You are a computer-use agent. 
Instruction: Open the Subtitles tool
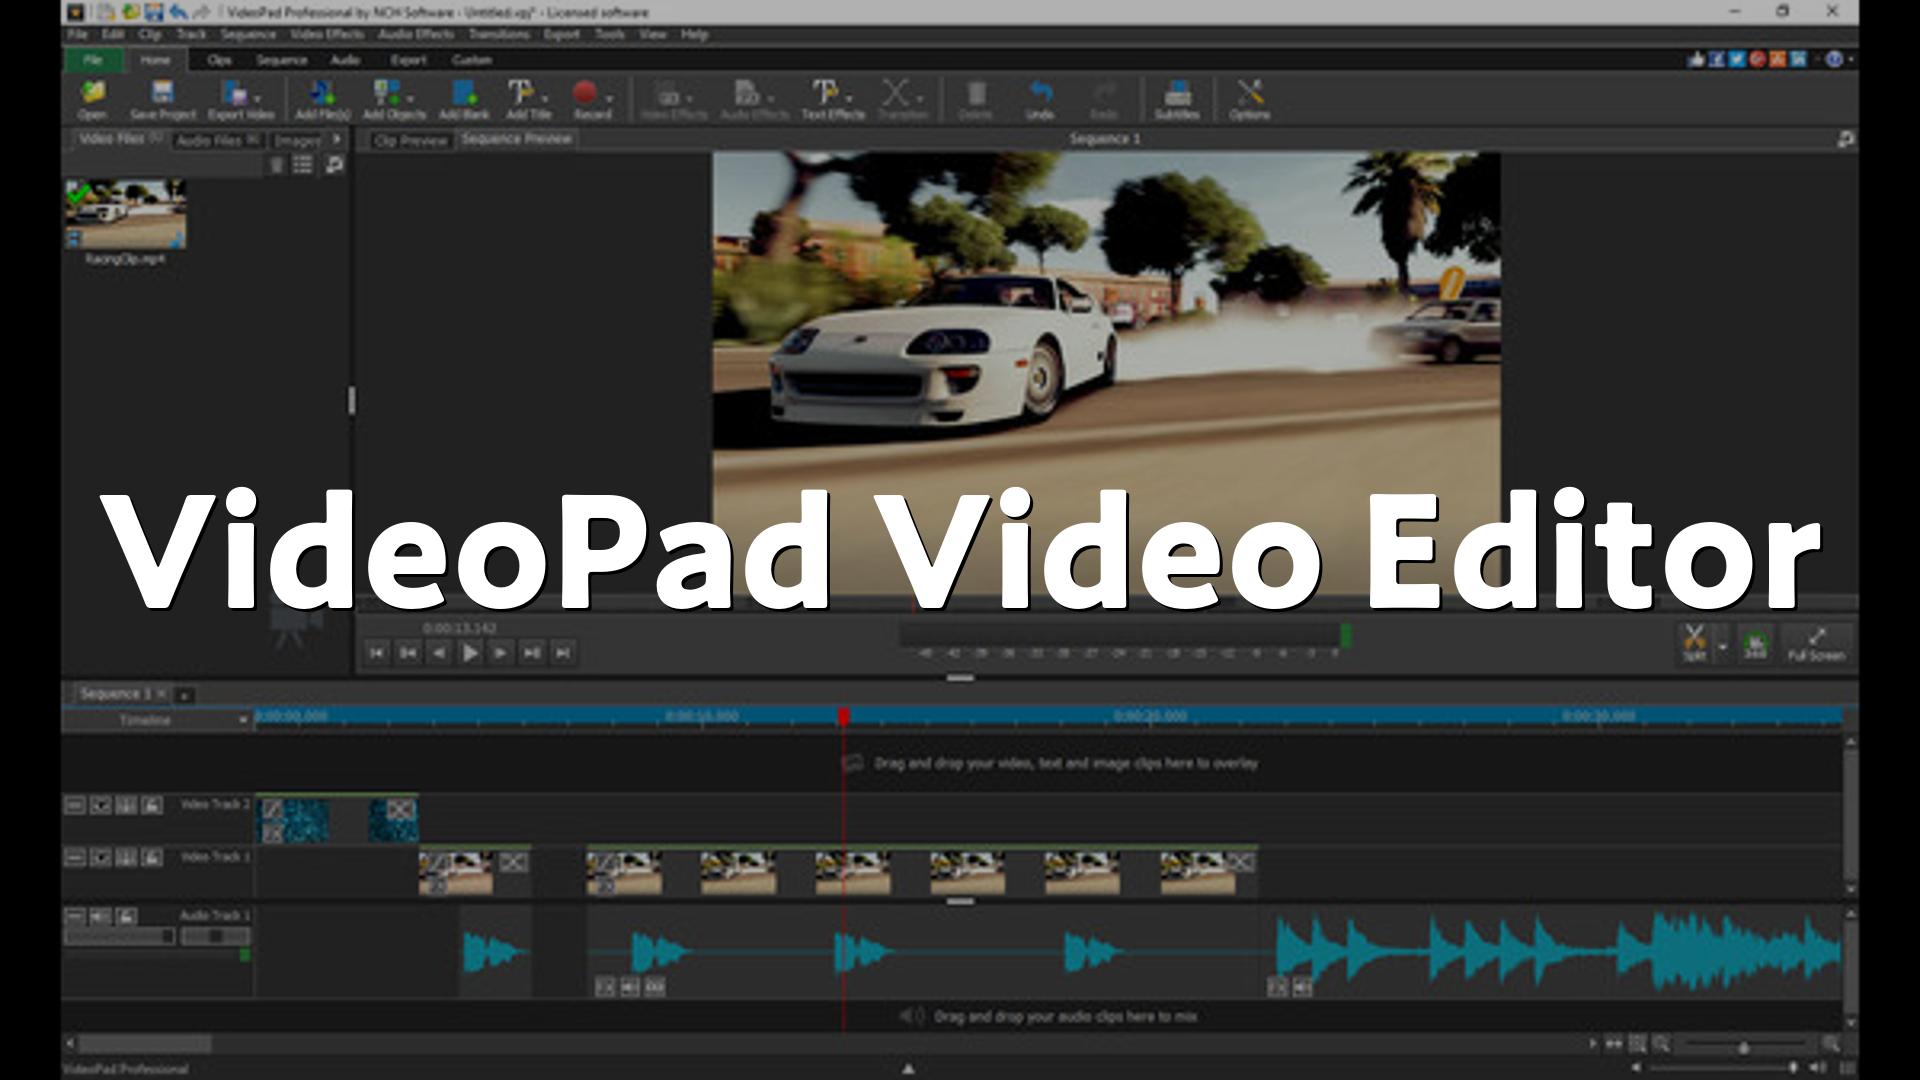pyautogui.click(x=1177, y=99)
